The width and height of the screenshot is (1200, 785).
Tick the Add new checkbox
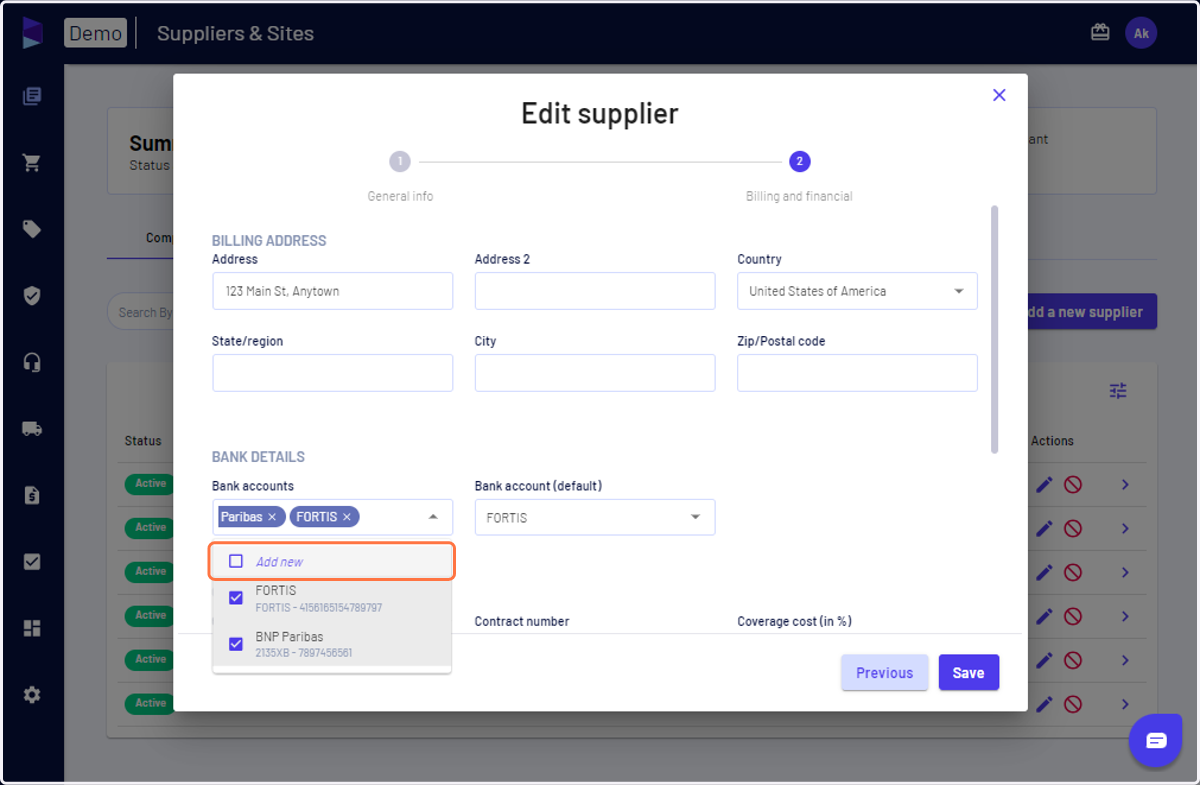[x=236, y=561]
